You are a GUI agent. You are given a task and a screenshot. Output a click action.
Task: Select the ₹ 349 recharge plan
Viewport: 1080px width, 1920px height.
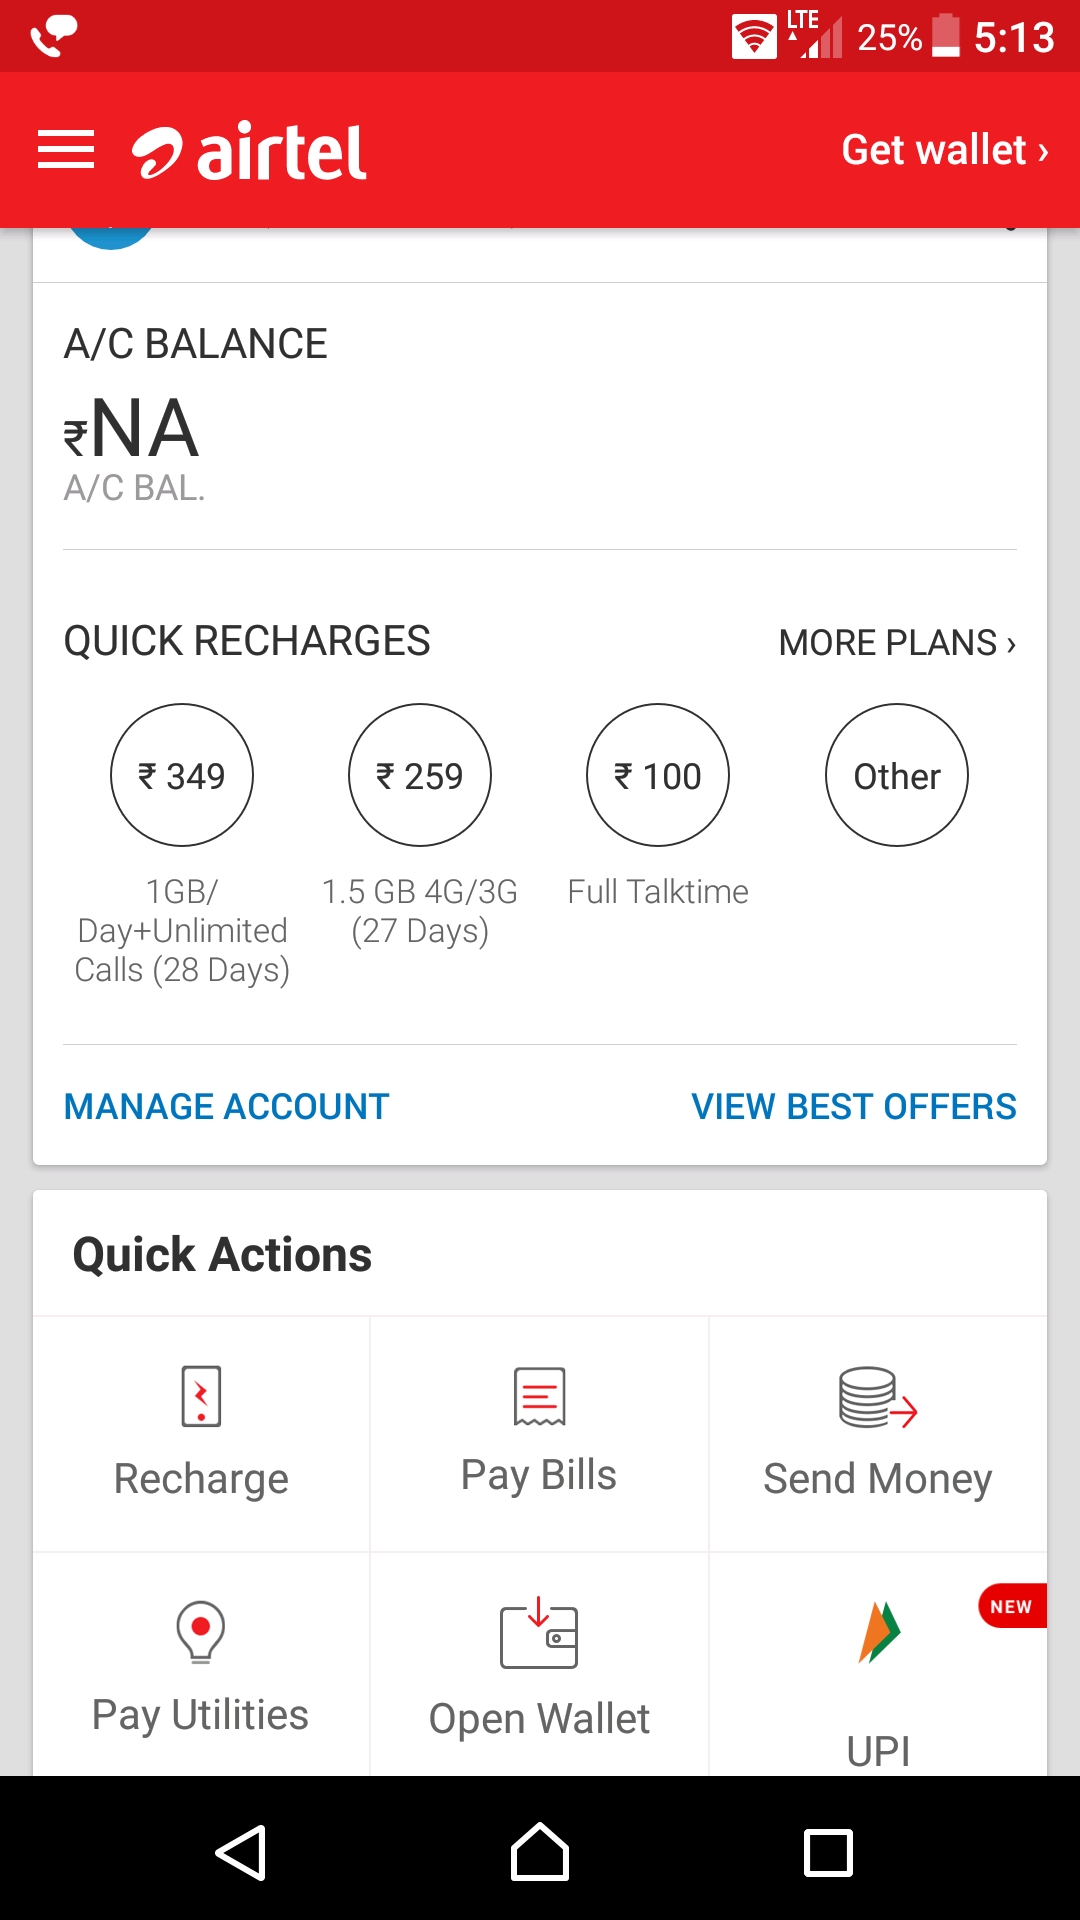(x=182, y=776)
